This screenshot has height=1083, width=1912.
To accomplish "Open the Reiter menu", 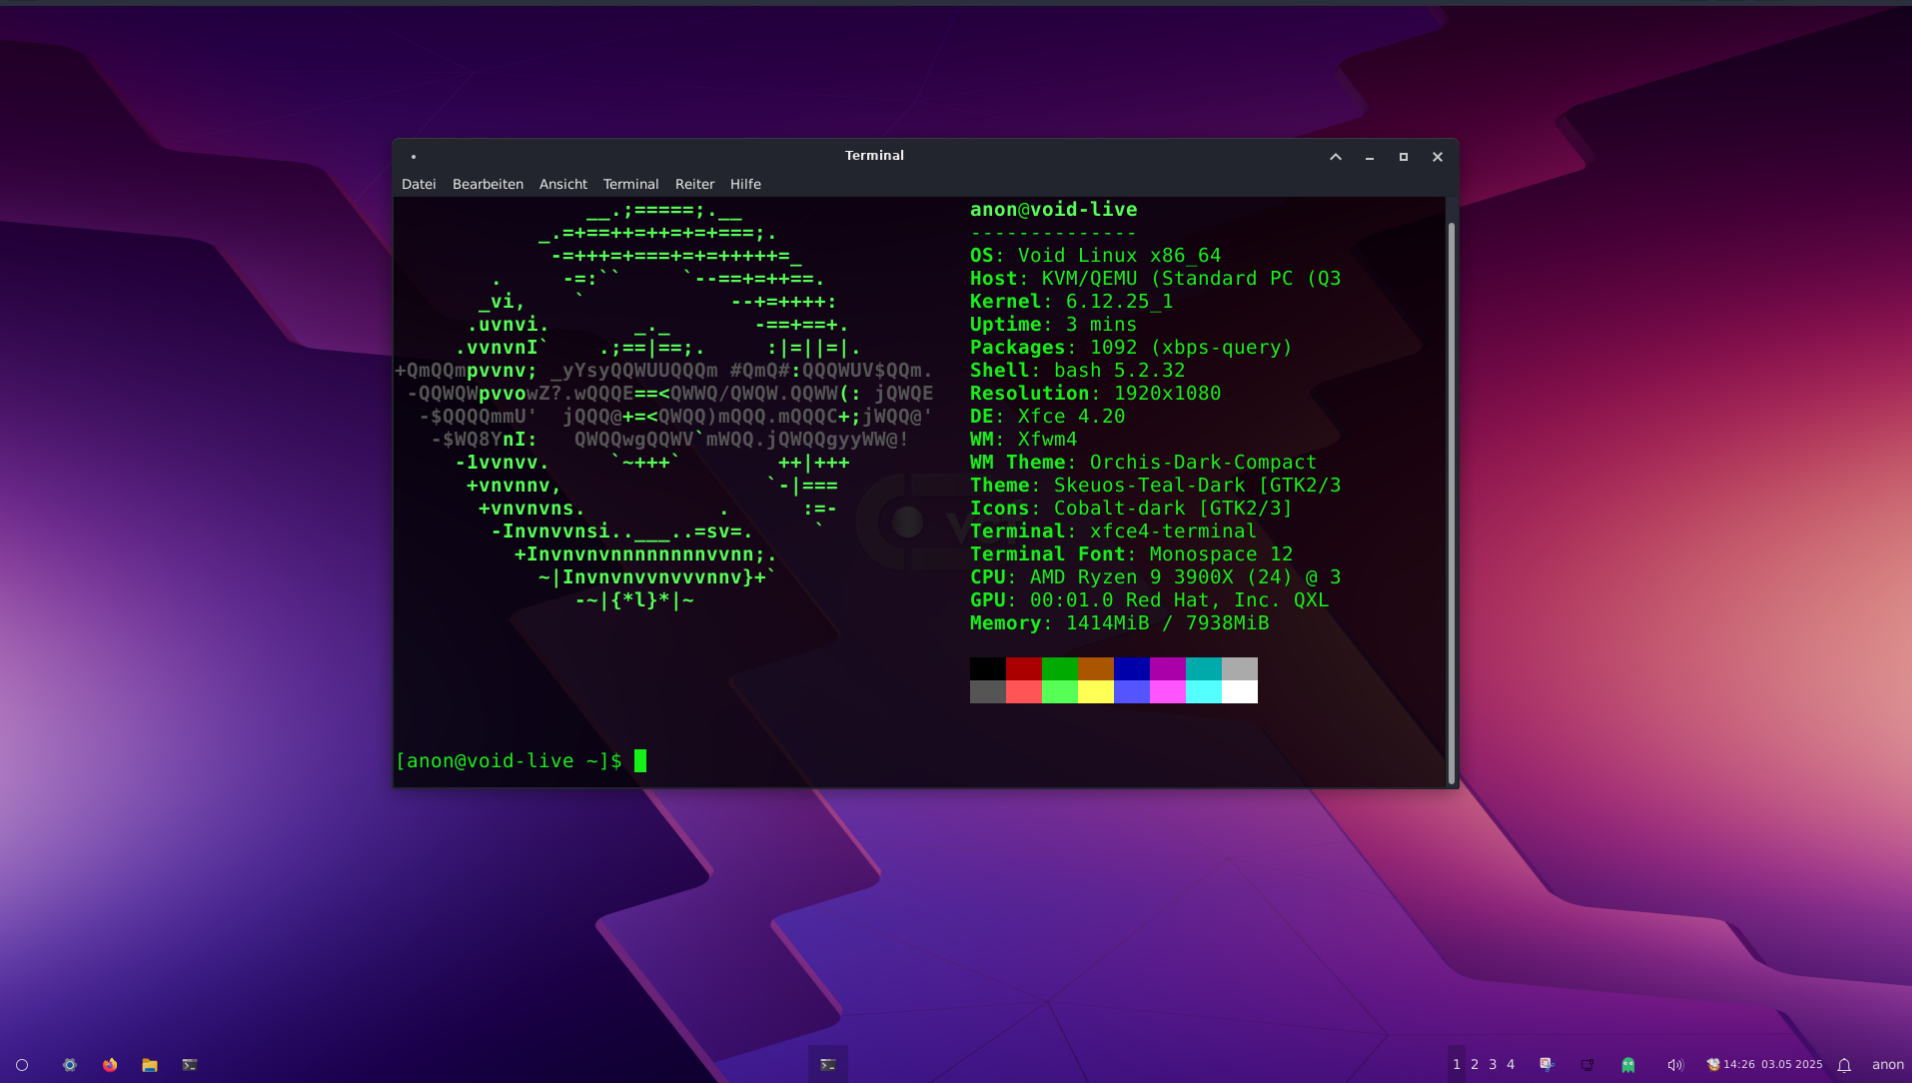I will point(694,184).
